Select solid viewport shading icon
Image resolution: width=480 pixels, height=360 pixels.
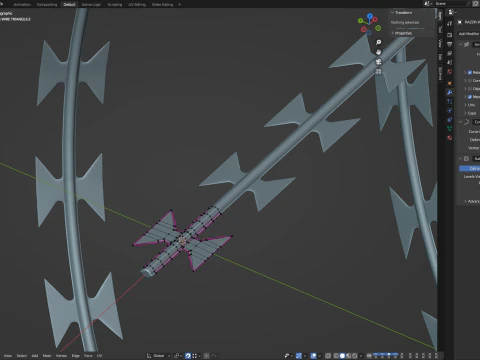click(342, 356)
